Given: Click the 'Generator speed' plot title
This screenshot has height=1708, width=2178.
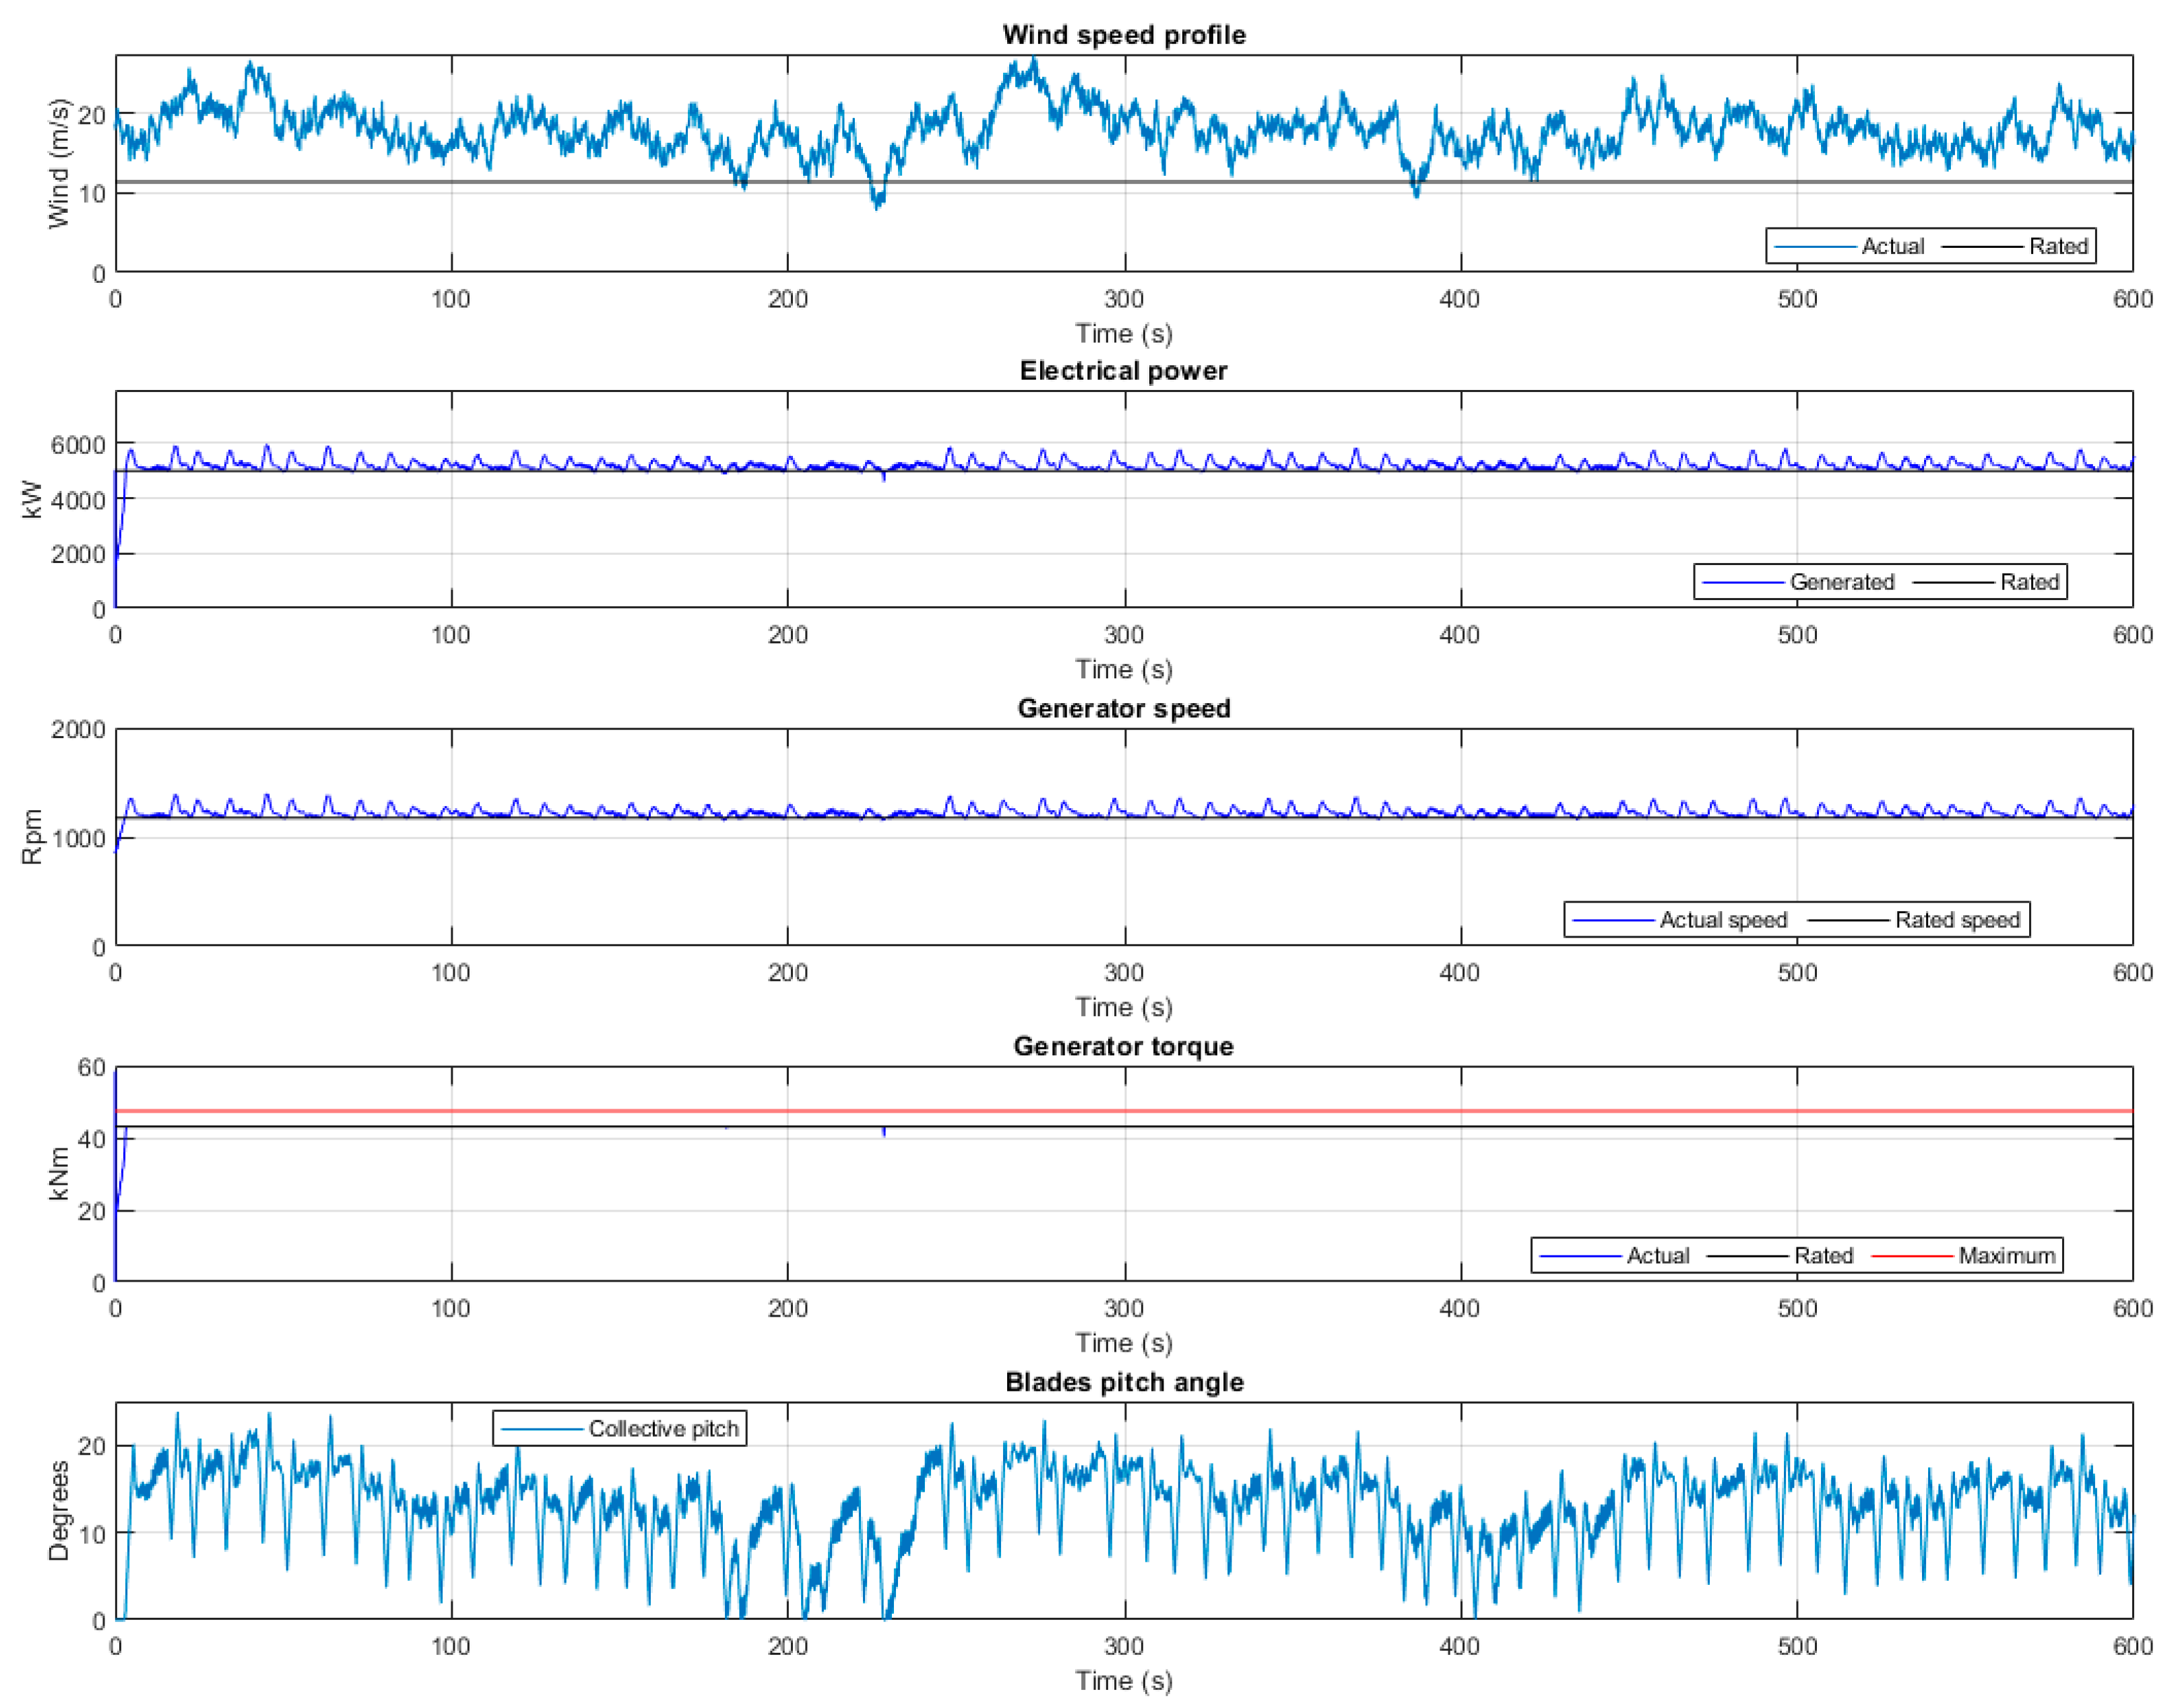Looking at the screenshot, I should (x=1123, y=708).
